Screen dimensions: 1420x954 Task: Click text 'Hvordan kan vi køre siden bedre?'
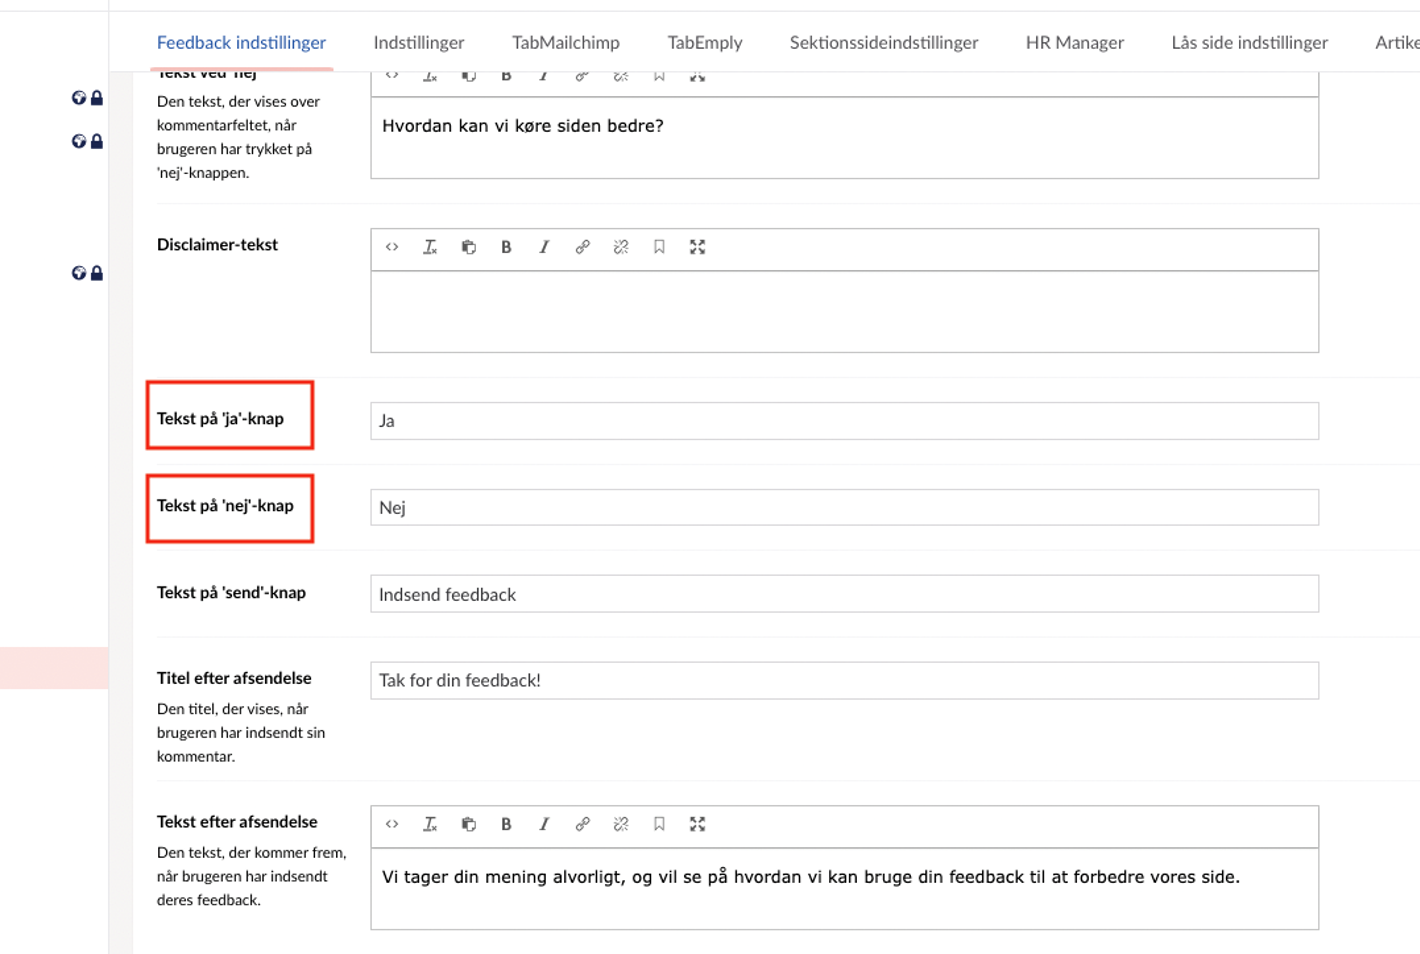[x=523, y=126]
